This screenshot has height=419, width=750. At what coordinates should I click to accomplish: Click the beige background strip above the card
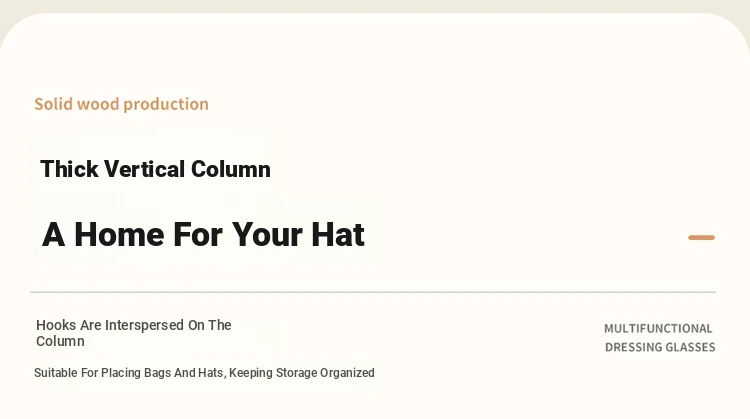(375, 6)
